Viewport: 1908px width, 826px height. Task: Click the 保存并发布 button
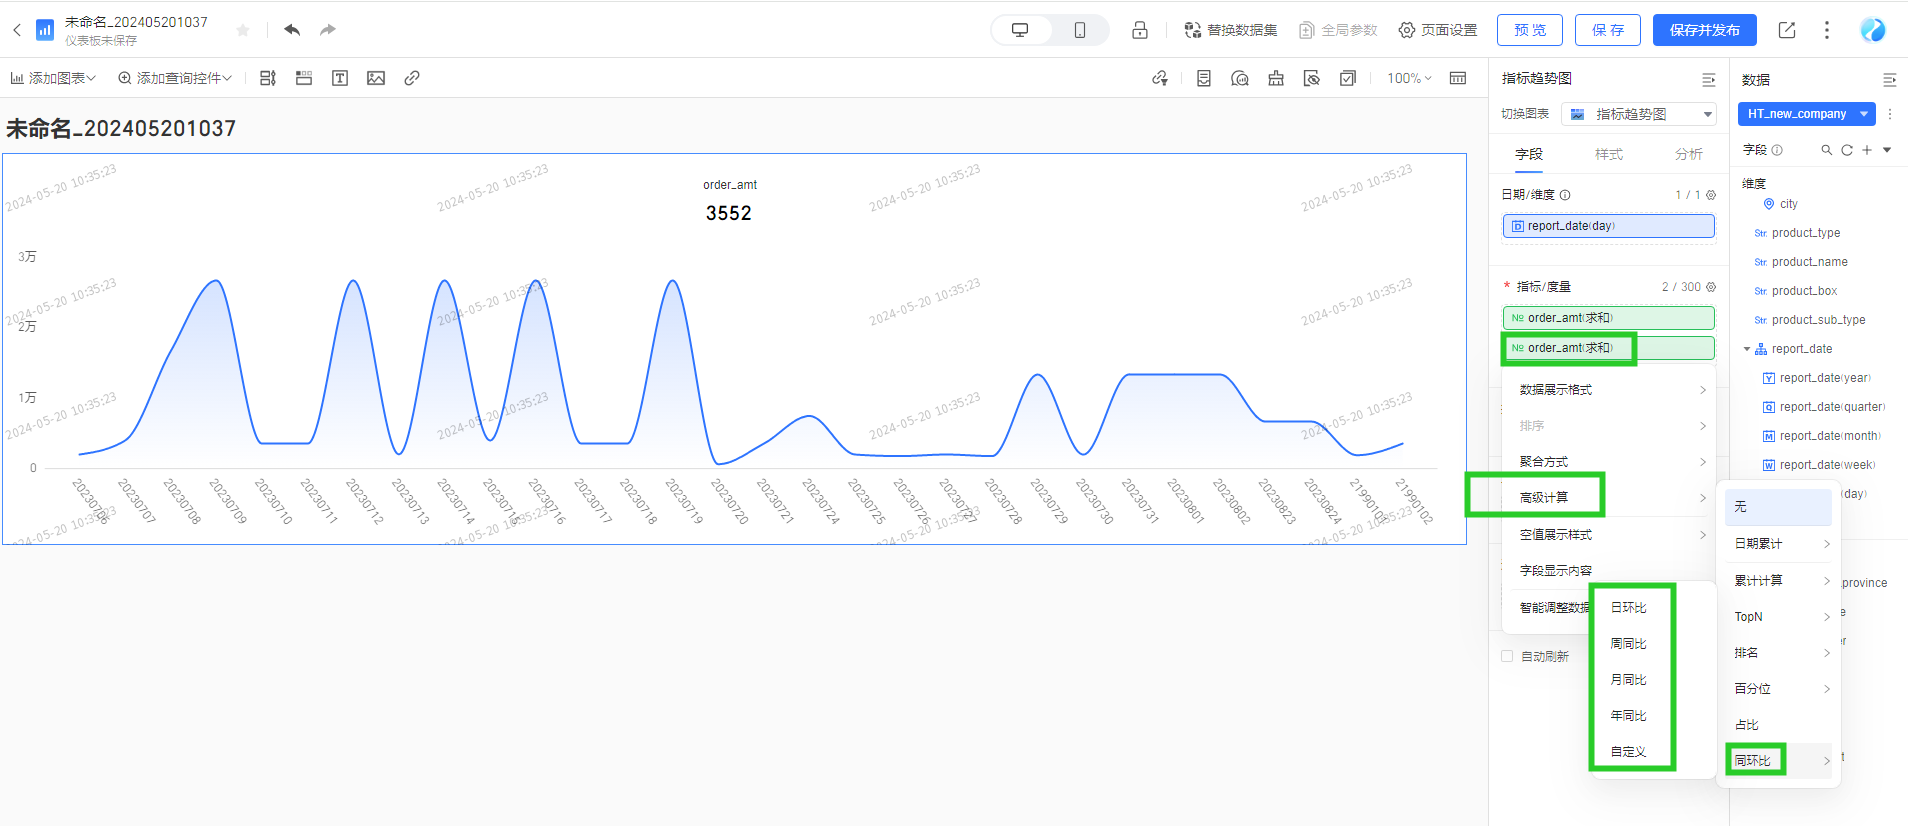1704,30
